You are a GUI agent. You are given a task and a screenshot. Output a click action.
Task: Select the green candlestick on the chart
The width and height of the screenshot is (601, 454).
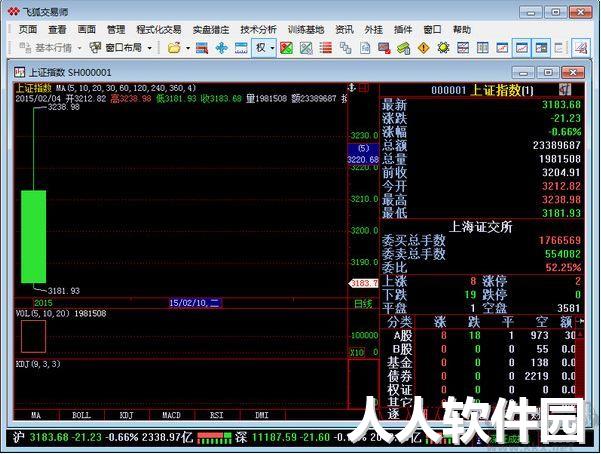[33, 237]
